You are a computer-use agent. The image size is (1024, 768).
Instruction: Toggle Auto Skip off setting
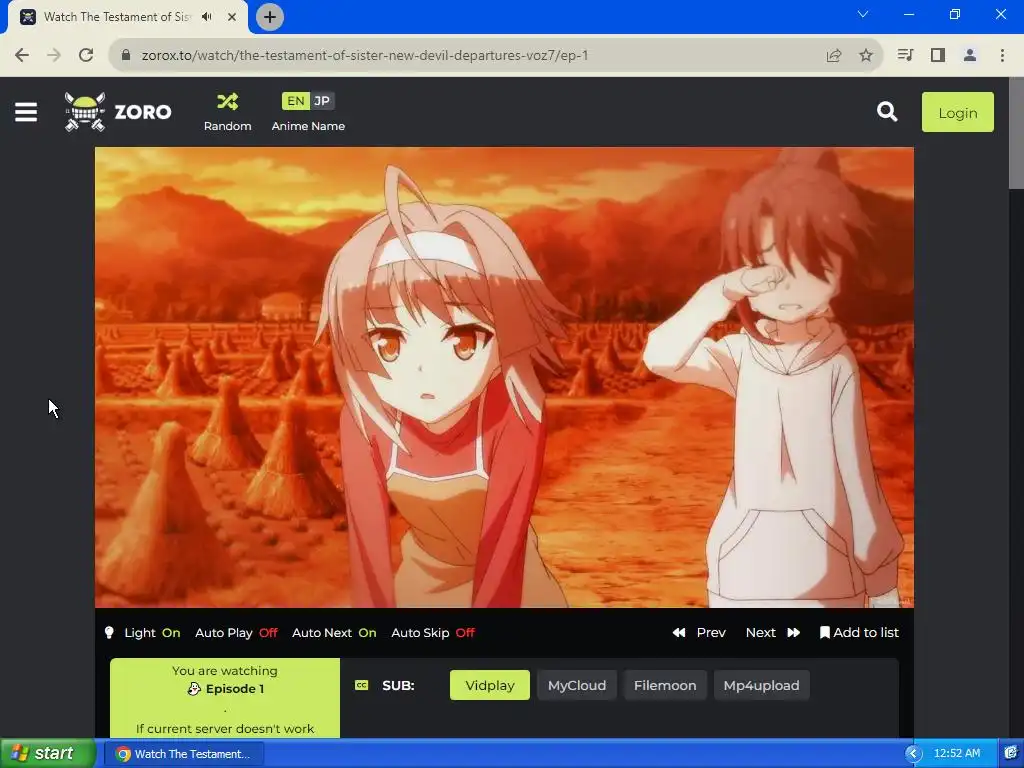click(433, 633)
